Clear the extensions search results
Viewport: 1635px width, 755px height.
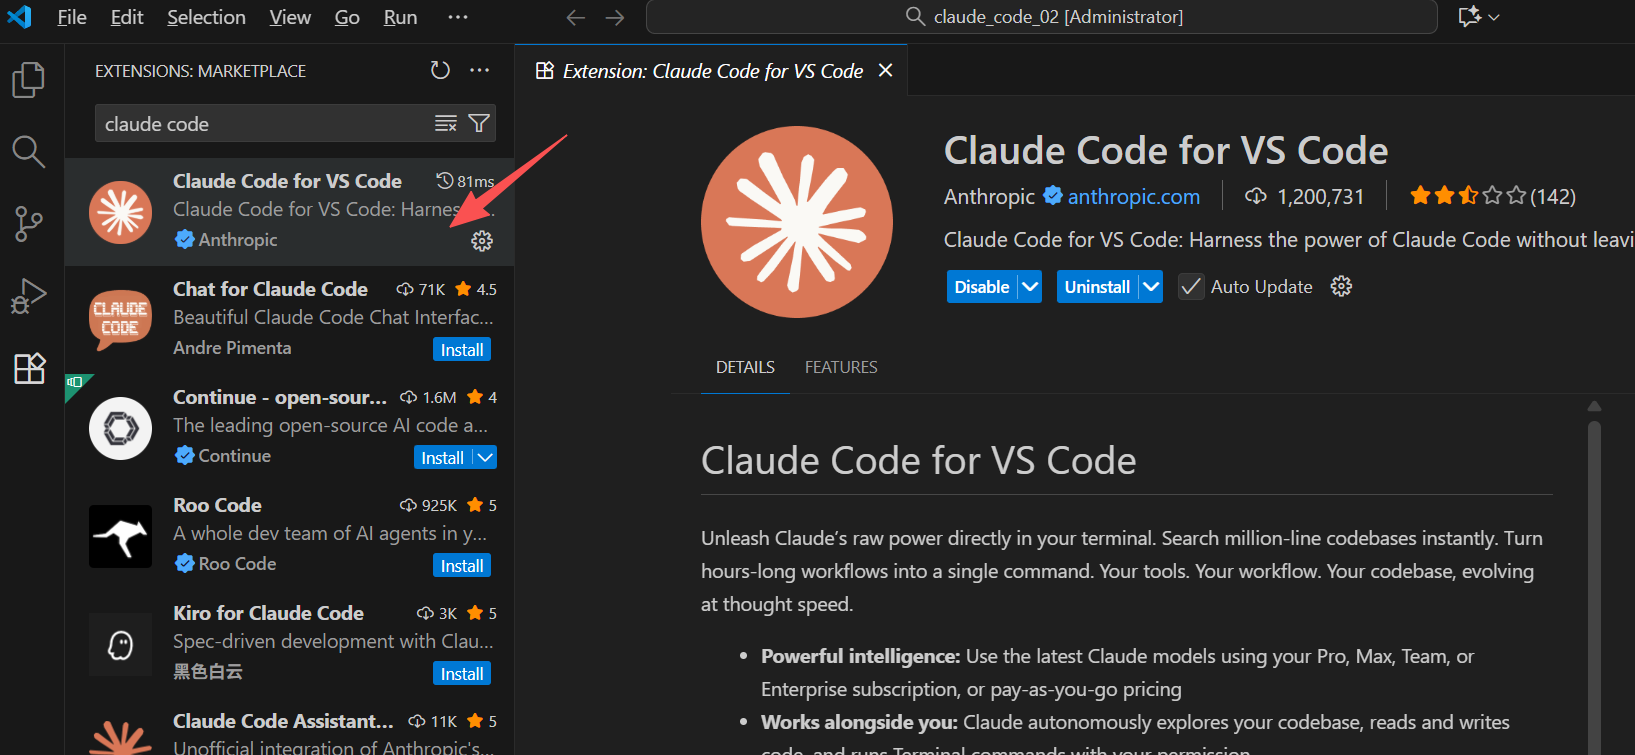tap(446, 123)
